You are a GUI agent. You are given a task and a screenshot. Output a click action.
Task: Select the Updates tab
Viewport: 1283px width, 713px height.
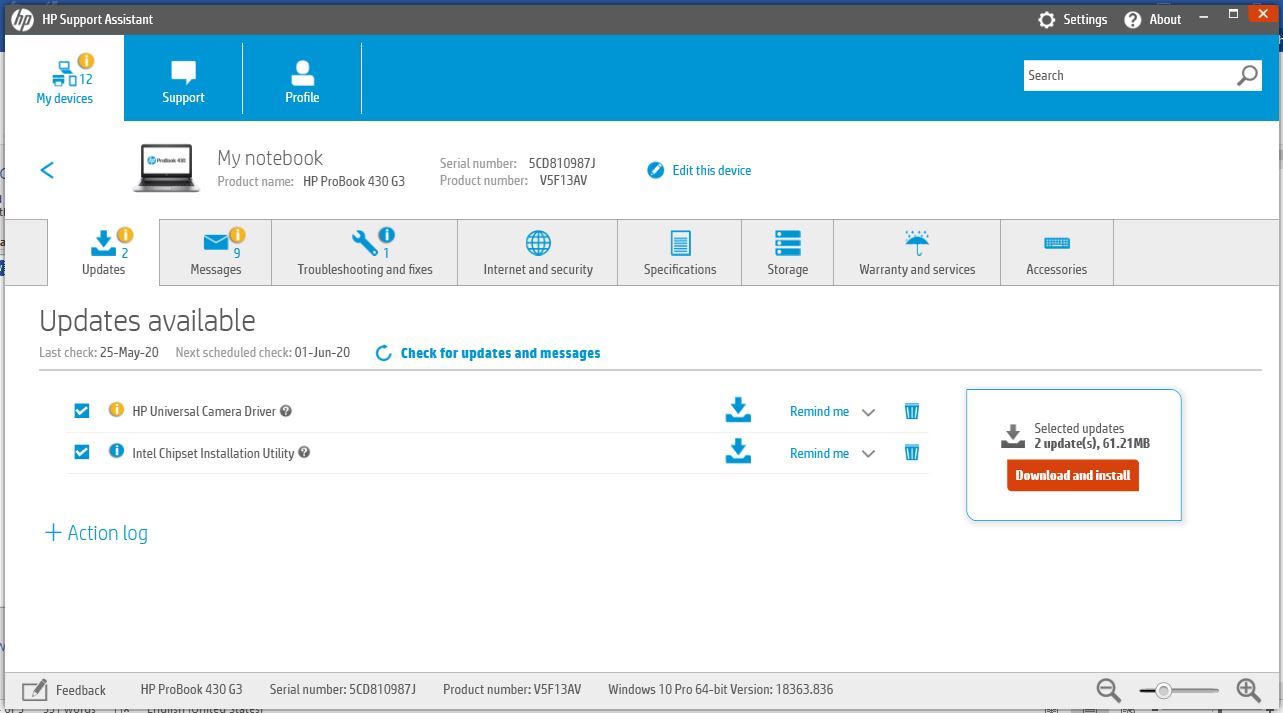[104, 252]
